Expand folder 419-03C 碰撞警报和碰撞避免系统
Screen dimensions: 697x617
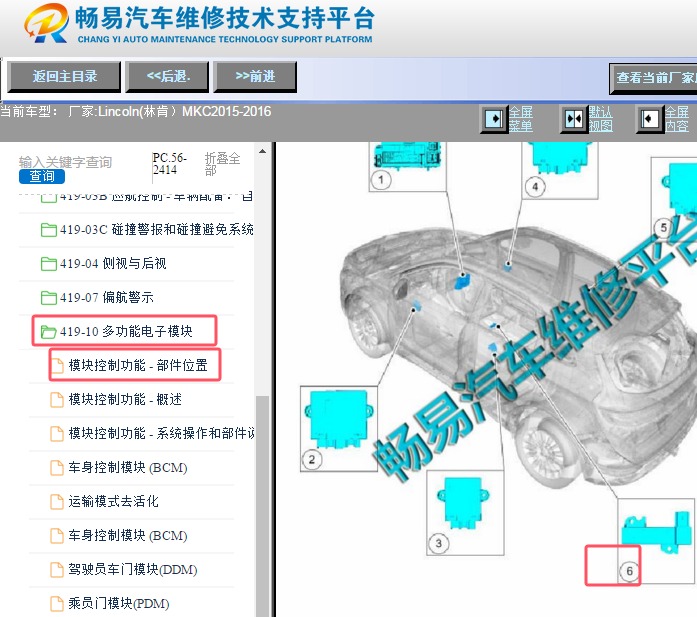coord(48,230)
